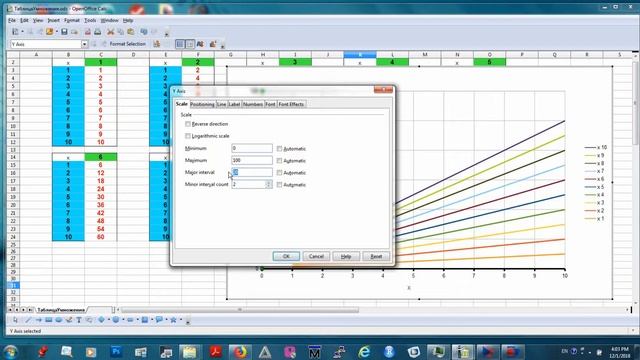
Task: Expand the Open file dropdown arrow
Action: click(x=56, y=32)
